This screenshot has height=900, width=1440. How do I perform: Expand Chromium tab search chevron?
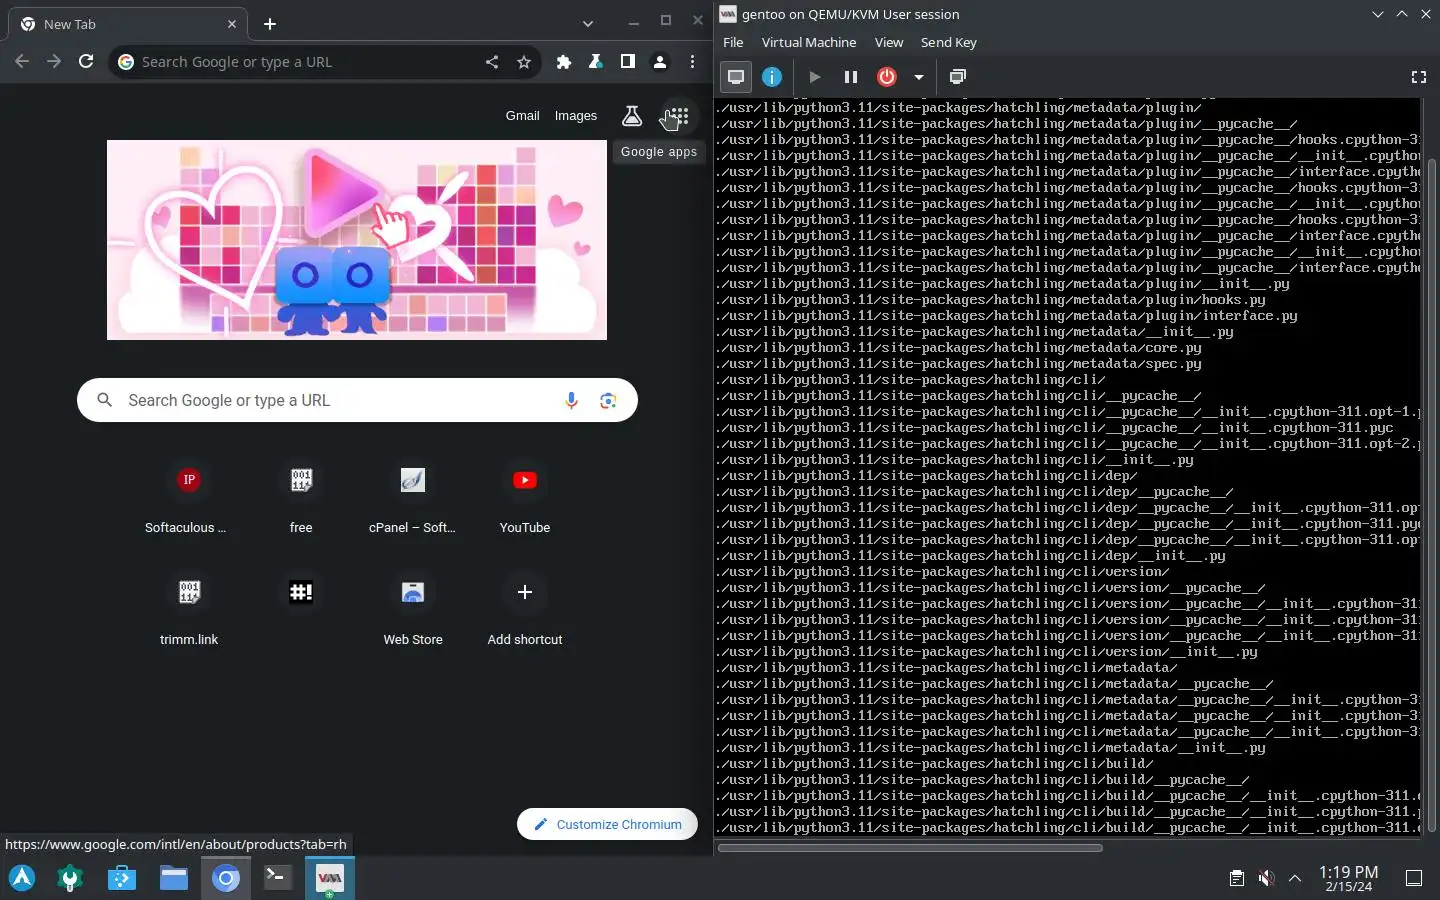click(588, 24)
